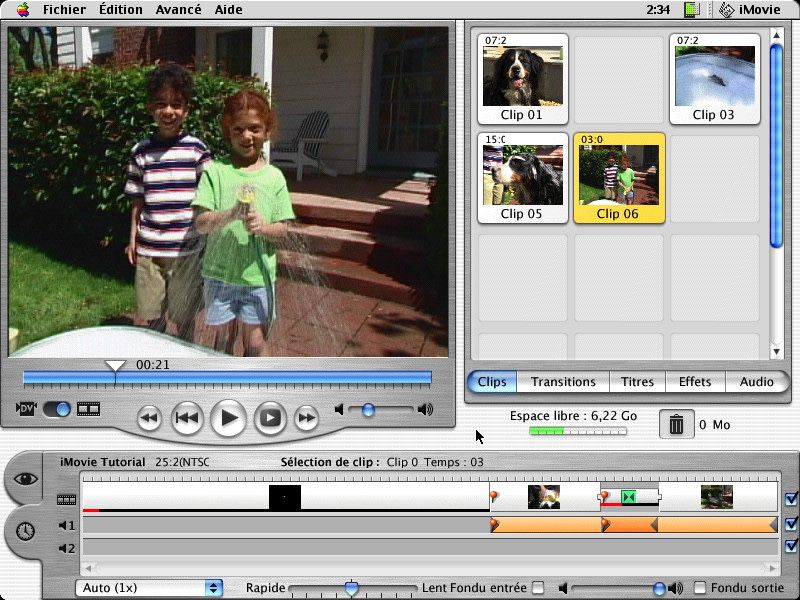Toggle the video track checkbox
This screenshot has height=600, width=800.
coord(791,499)
